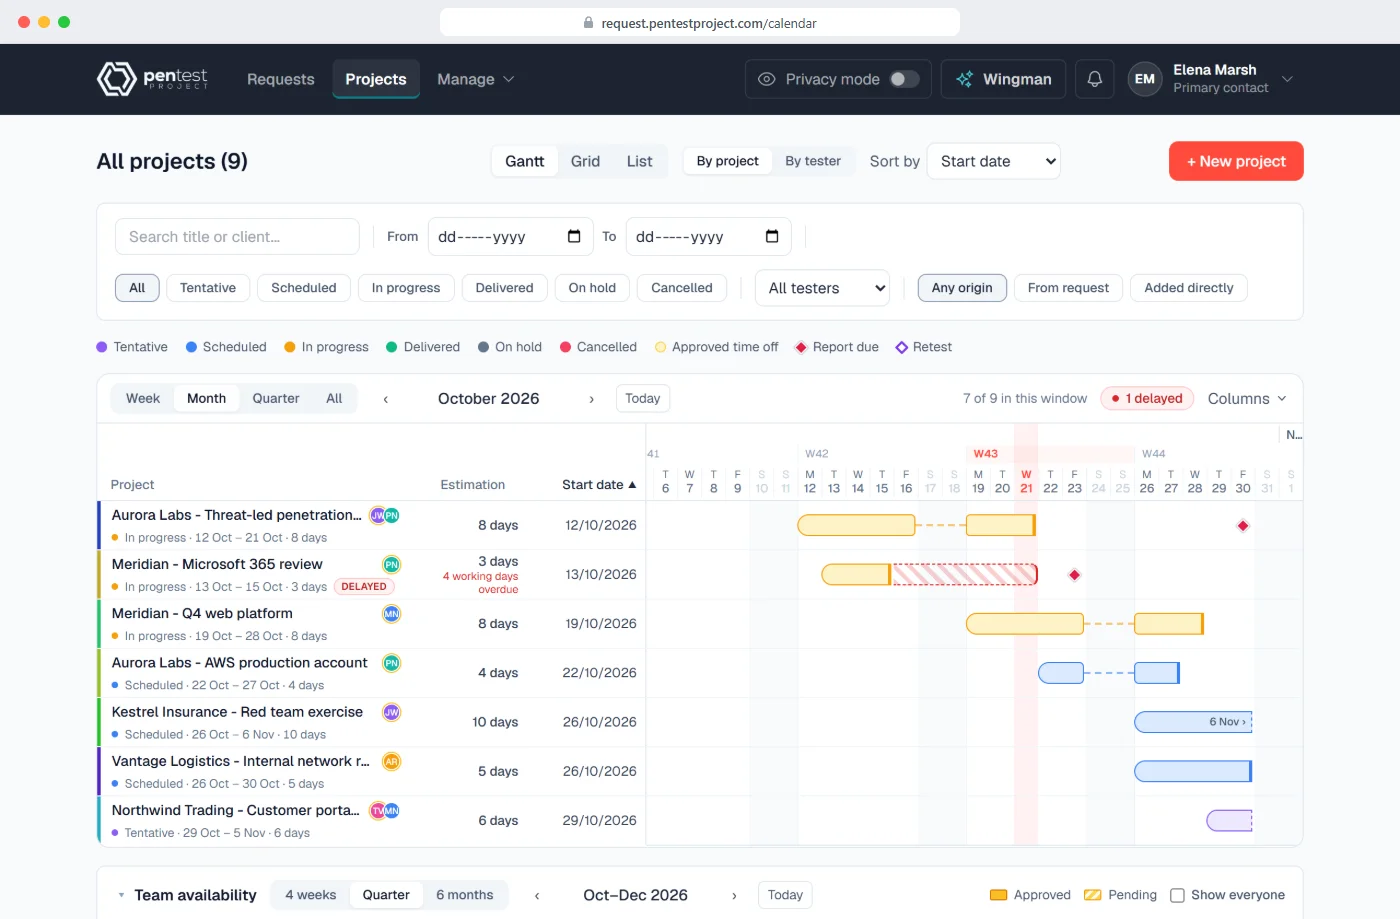Group projects By project
1400x919 pixels.
coord(728,161)
